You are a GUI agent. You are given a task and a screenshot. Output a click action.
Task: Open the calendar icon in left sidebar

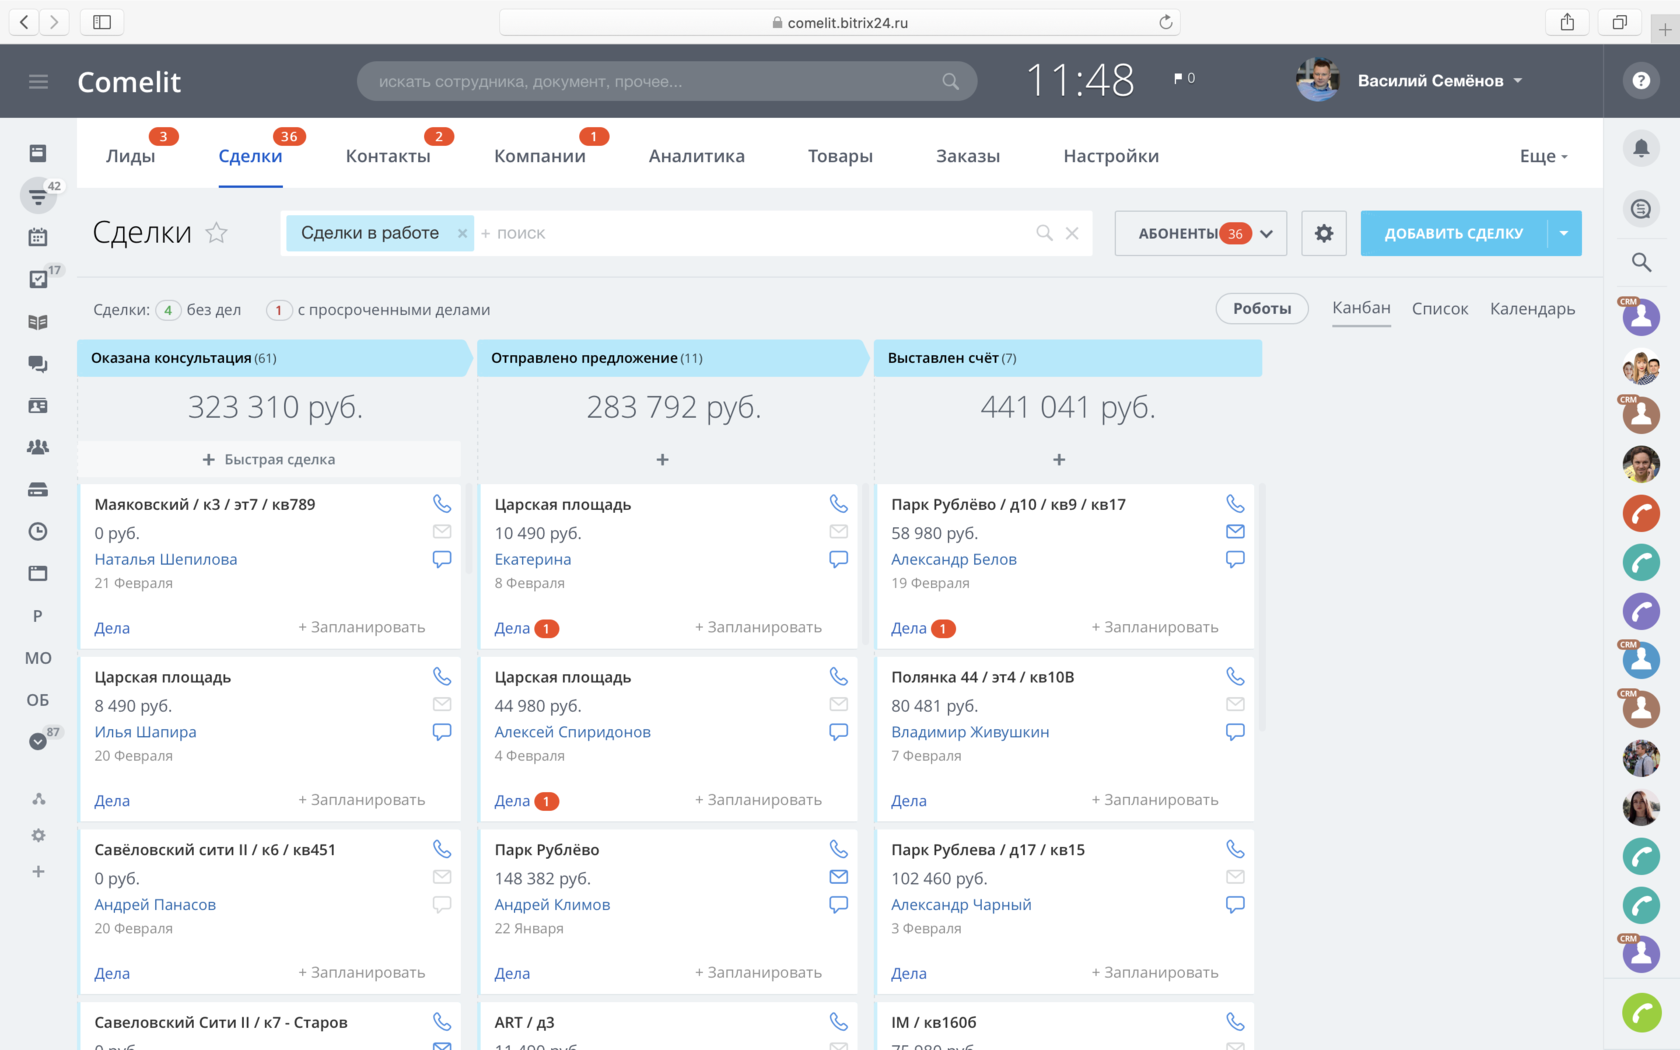[38, 237]
